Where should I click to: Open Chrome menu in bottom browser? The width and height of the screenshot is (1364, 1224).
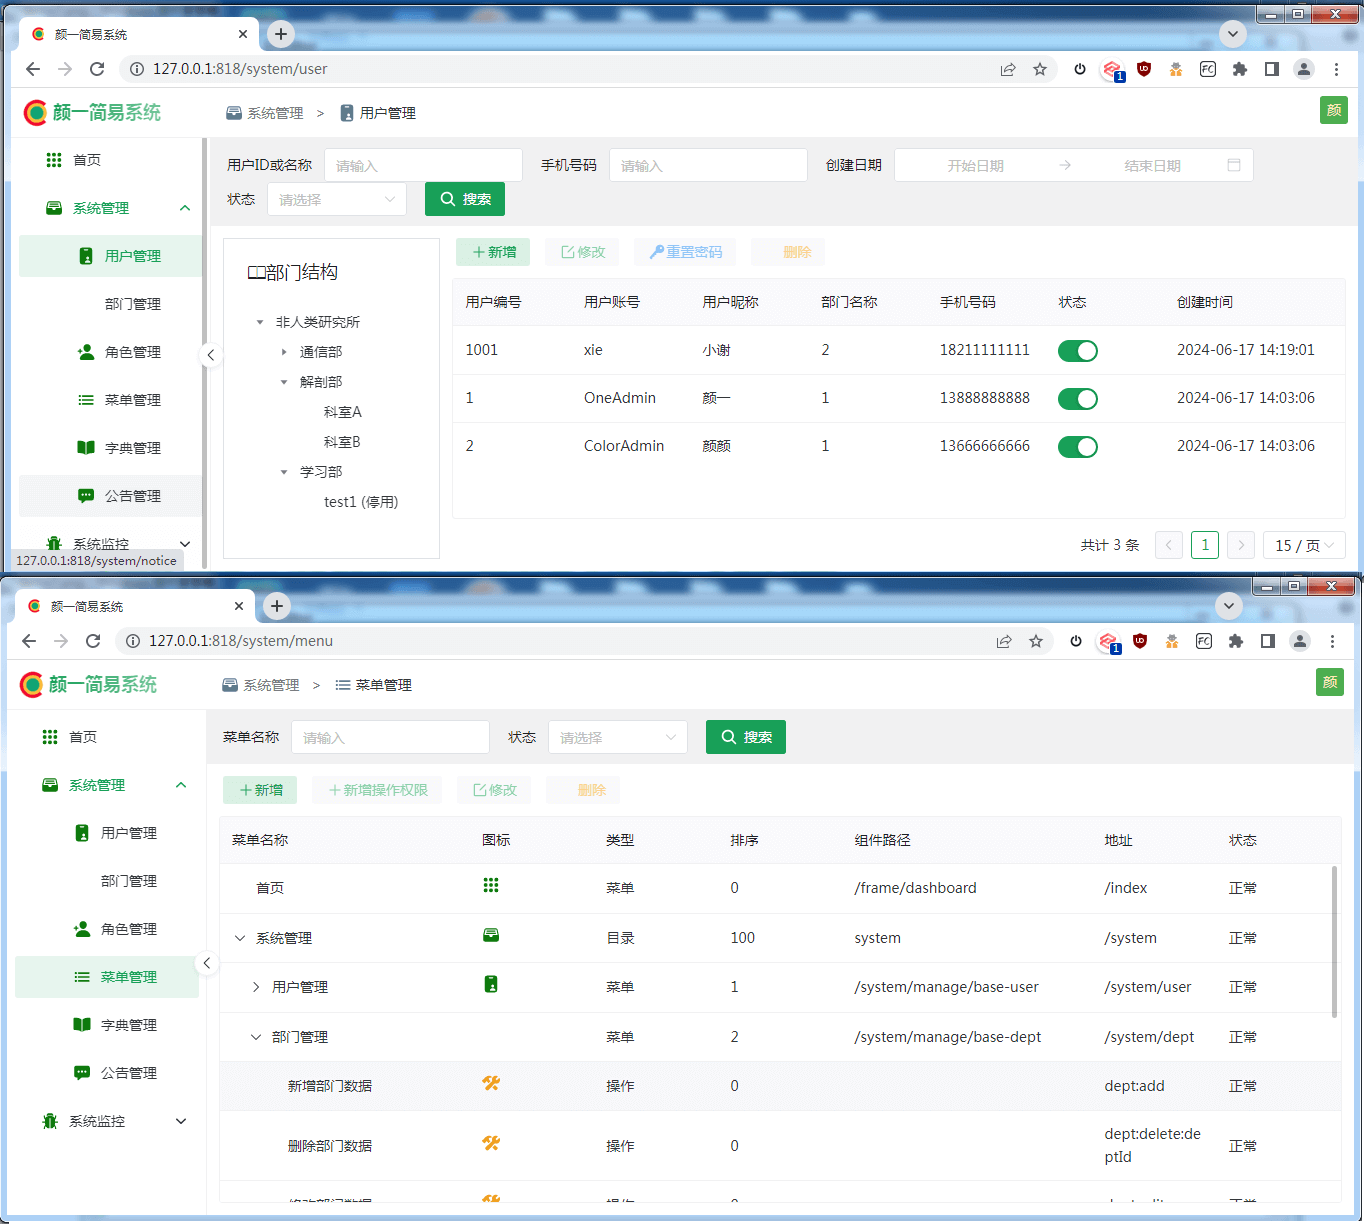click(x=1332, y=641)
